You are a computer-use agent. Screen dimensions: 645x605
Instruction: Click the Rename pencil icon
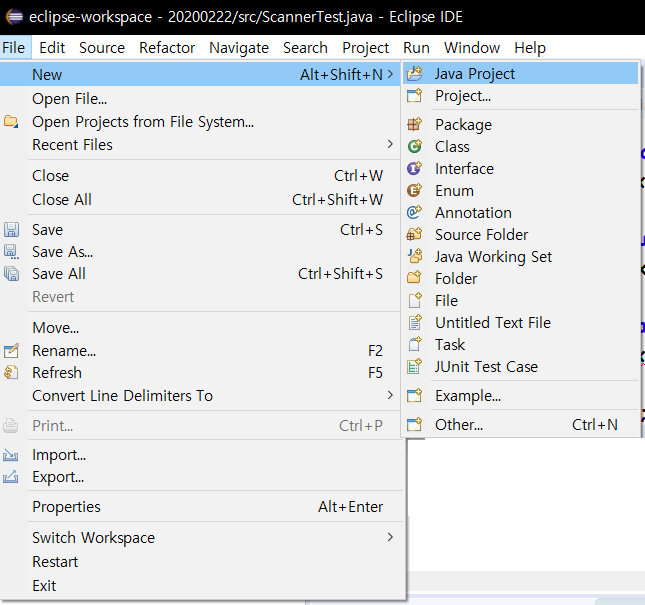pyautogui.click(x=11, y=350)
